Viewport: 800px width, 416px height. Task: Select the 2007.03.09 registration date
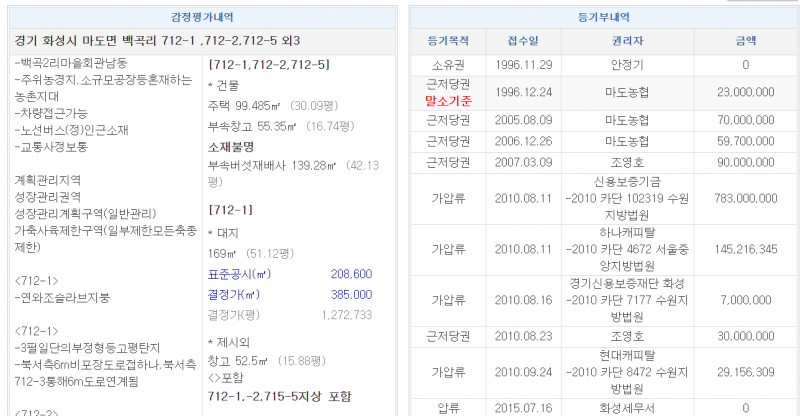(522, 162)
